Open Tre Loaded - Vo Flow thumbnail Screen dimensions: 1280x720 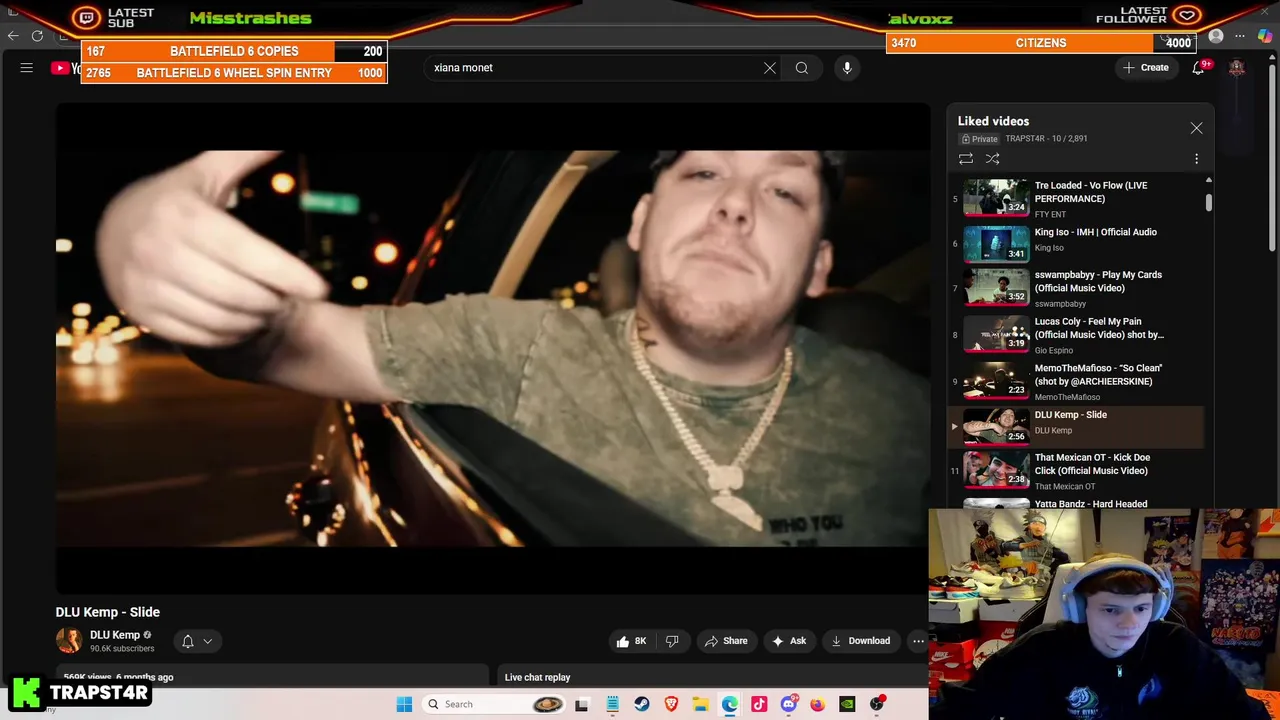coord(996,198)
